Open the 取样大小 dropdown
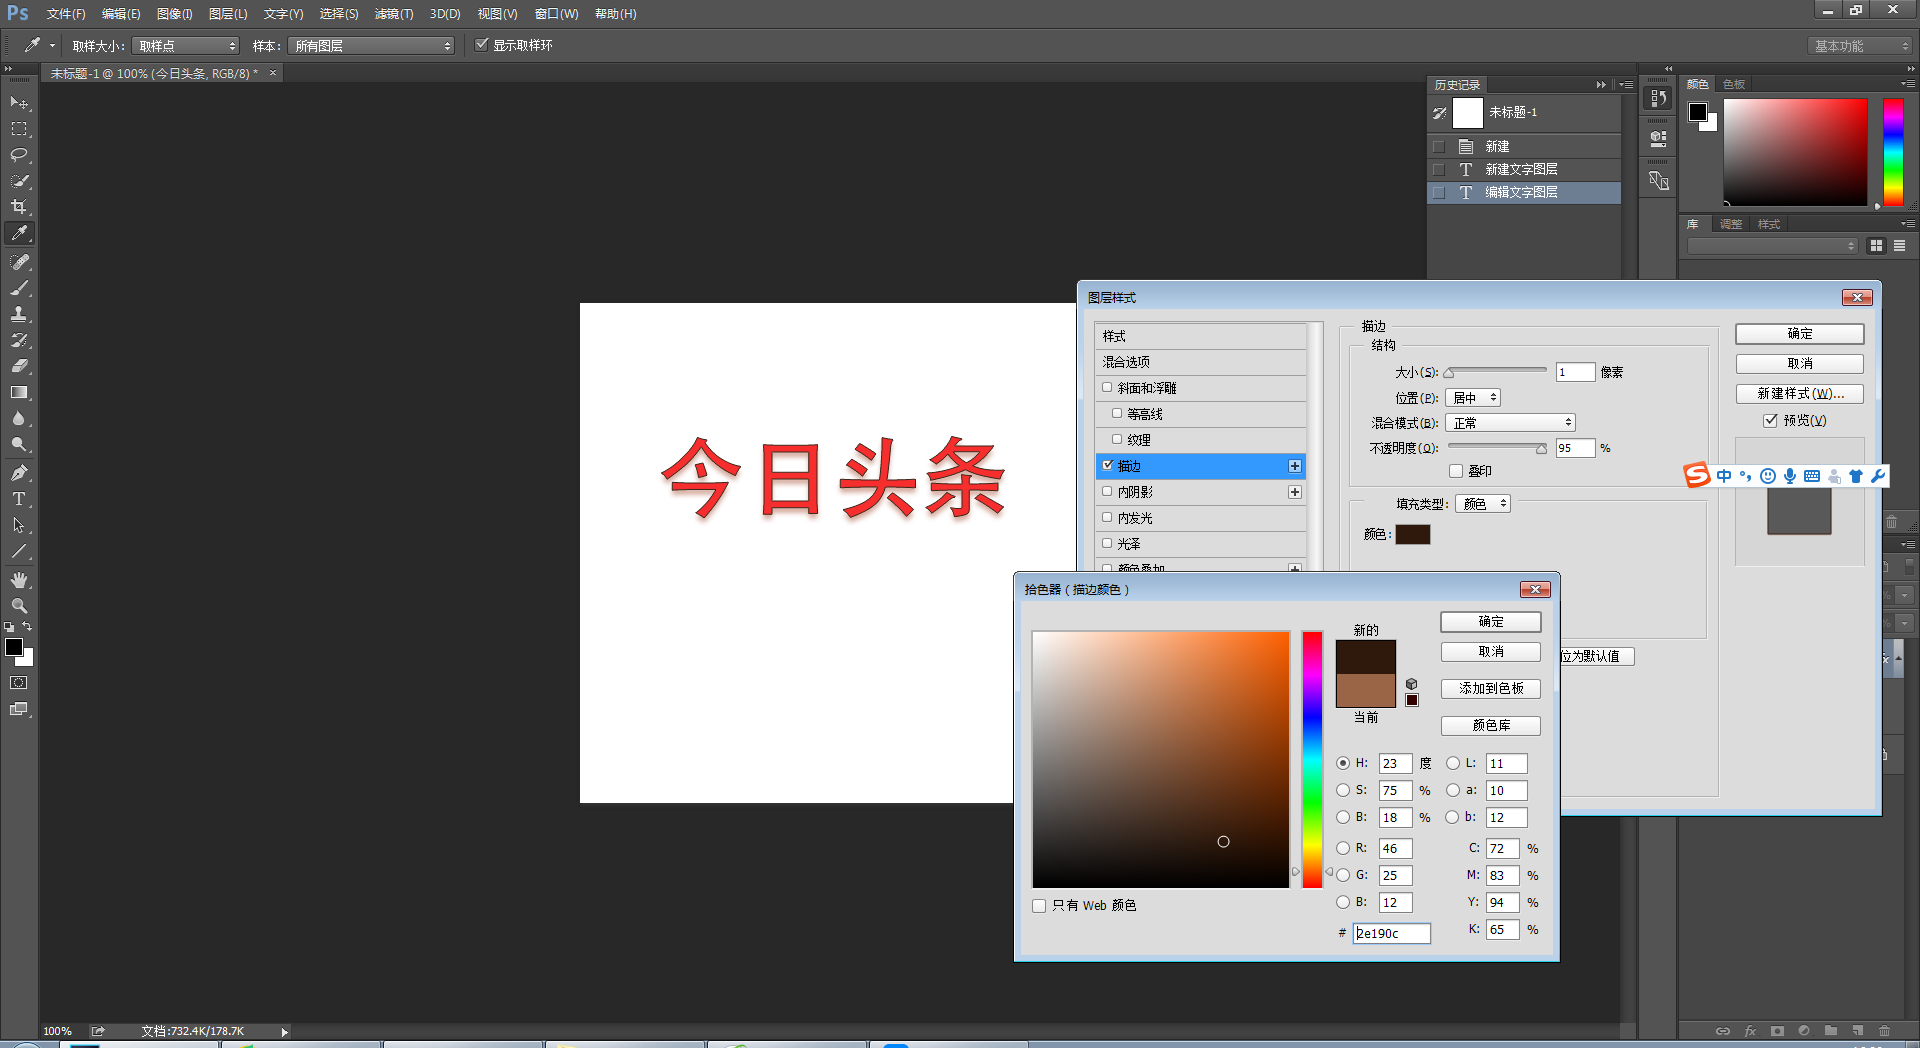The height and width of the screenshot is (1048, 1920). click(x=186, y=46)
